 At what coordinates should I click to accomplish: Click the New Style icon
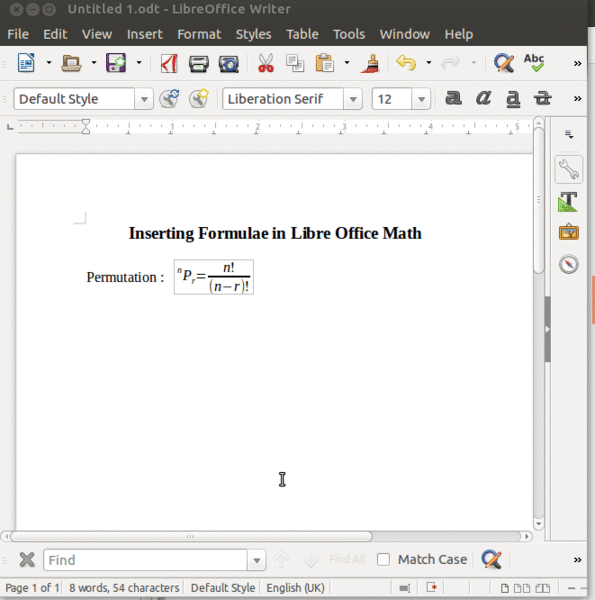click(199, 99)
